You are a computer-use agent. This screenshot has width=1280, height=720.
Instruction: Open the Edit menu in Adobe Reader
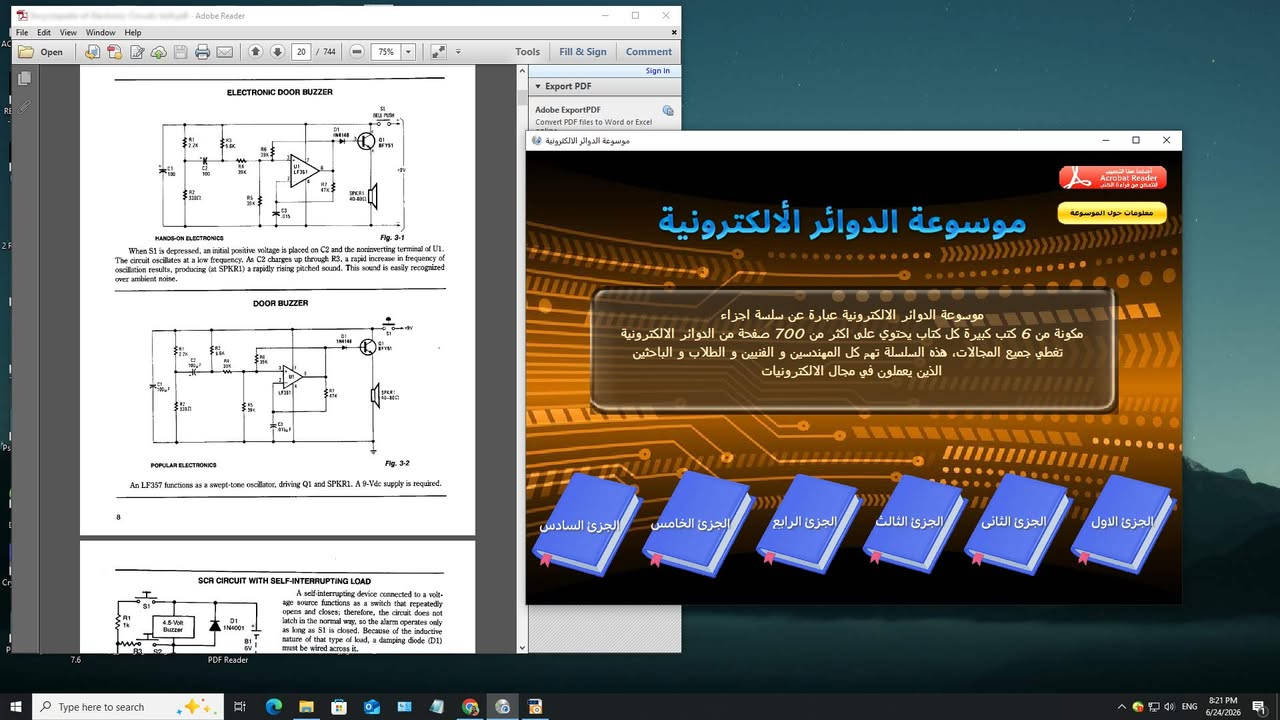[44, 33]
